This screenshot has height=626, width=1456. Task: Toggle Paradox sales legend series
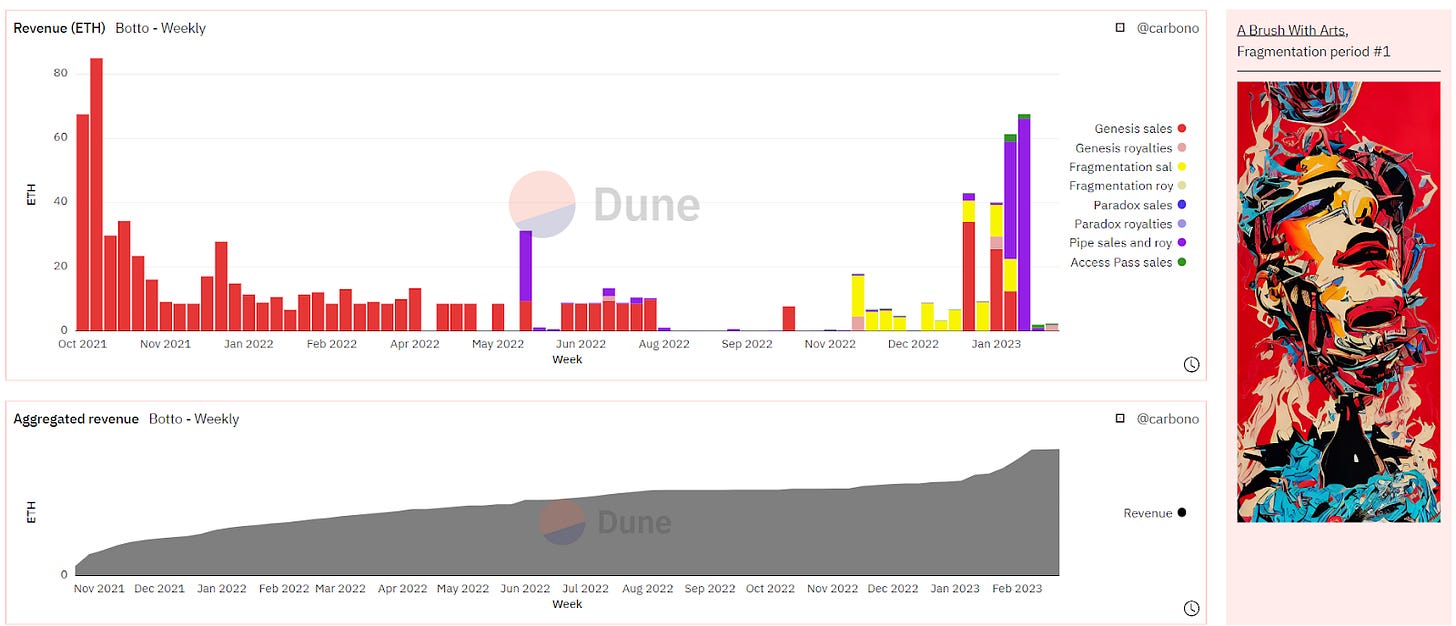(x=1140, y=205)
